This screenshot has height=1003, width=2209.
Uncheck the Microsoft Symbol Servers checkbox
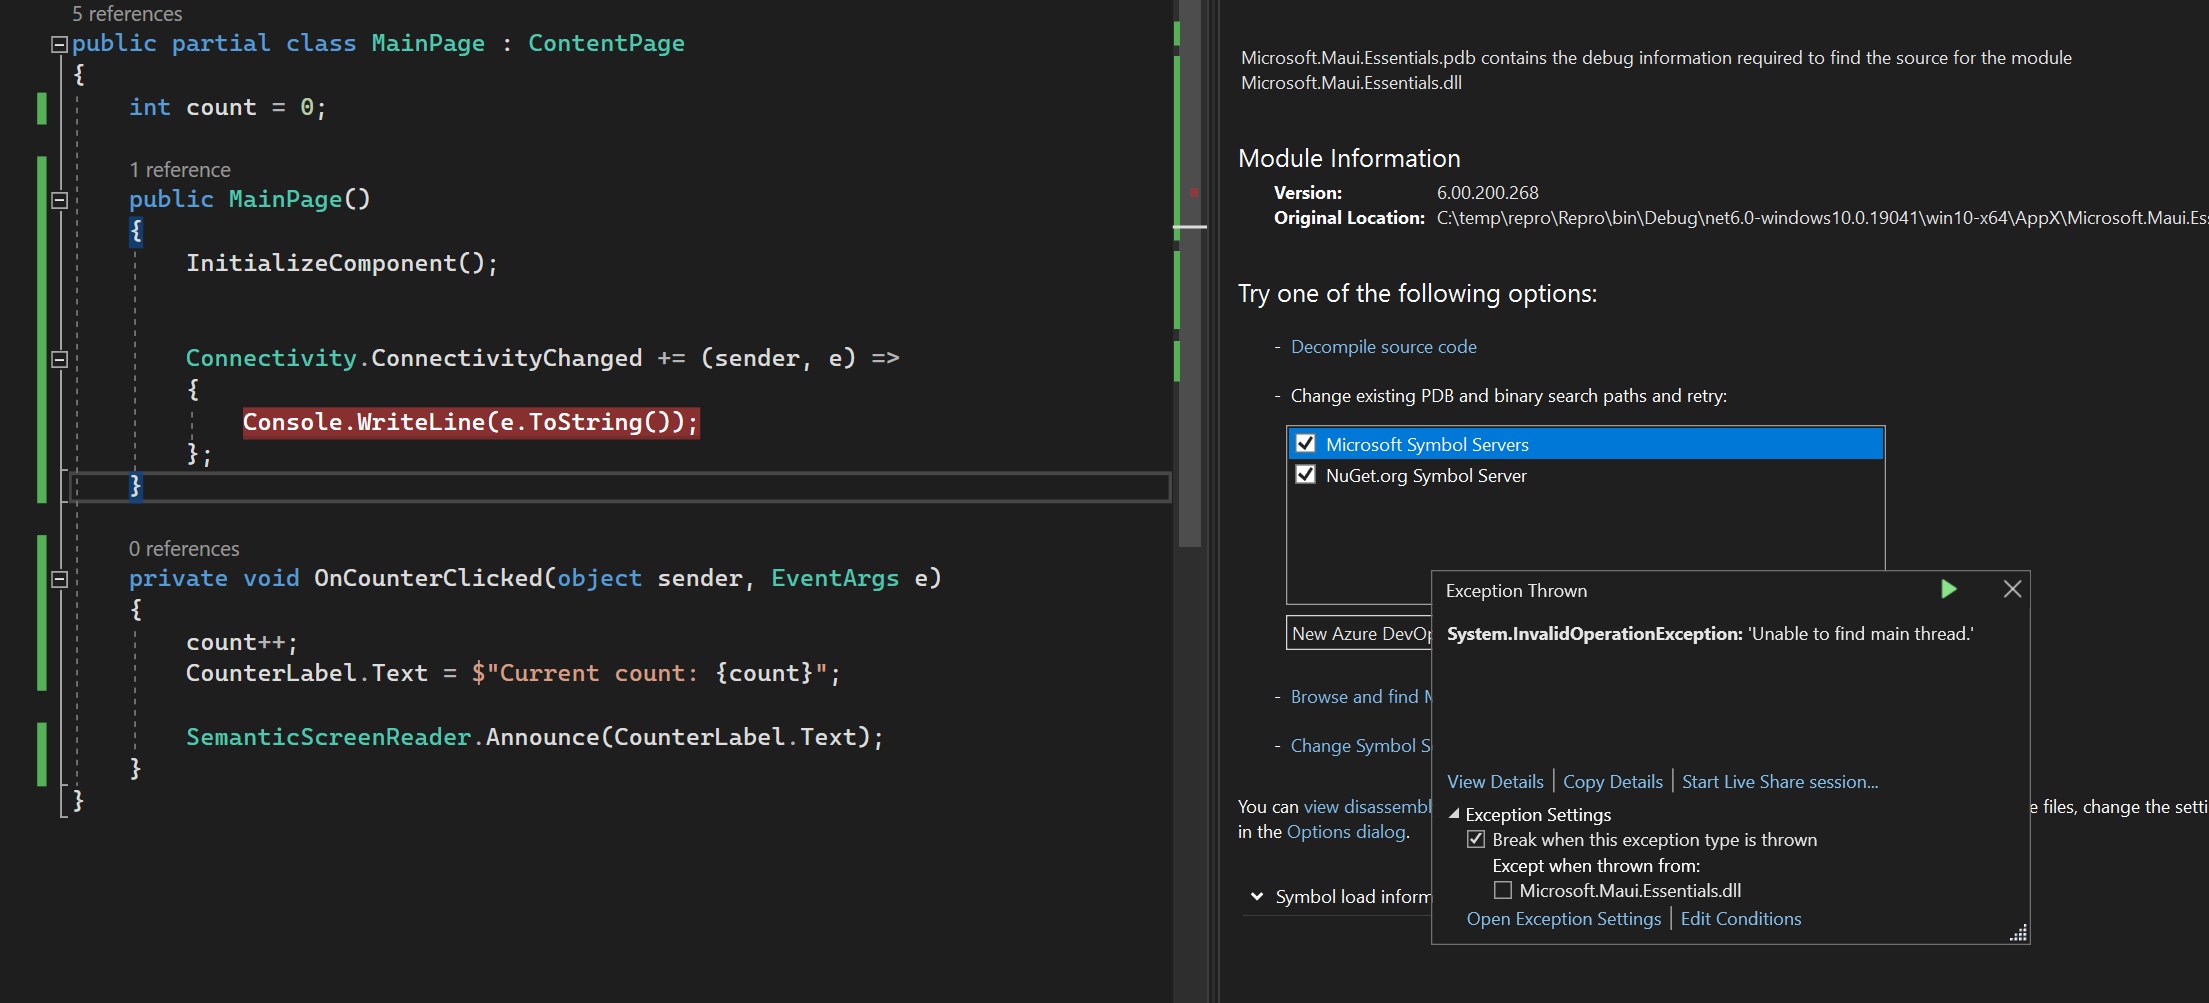(x=1305, y=443)
